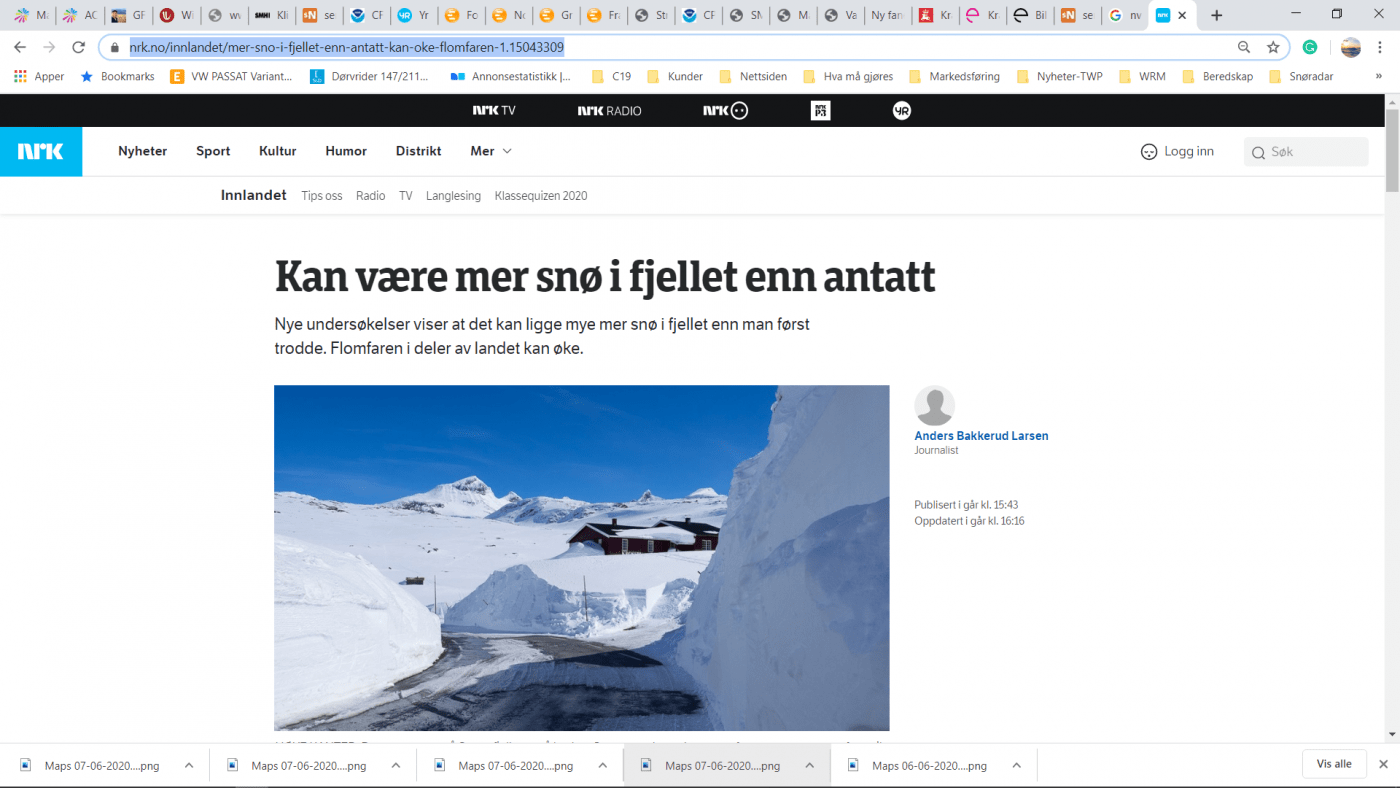The height and width of the screenshot is (788, 1400).
Task: Expand the Mer dropdown menu
Action: [491, 151]
